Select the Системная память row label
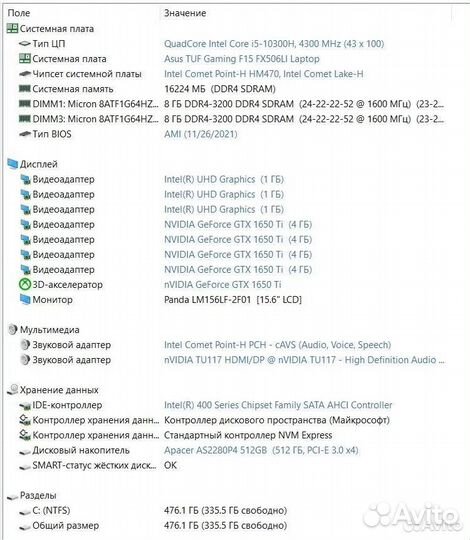This screenshot has width=470, height=540. [x=73, y=89]
